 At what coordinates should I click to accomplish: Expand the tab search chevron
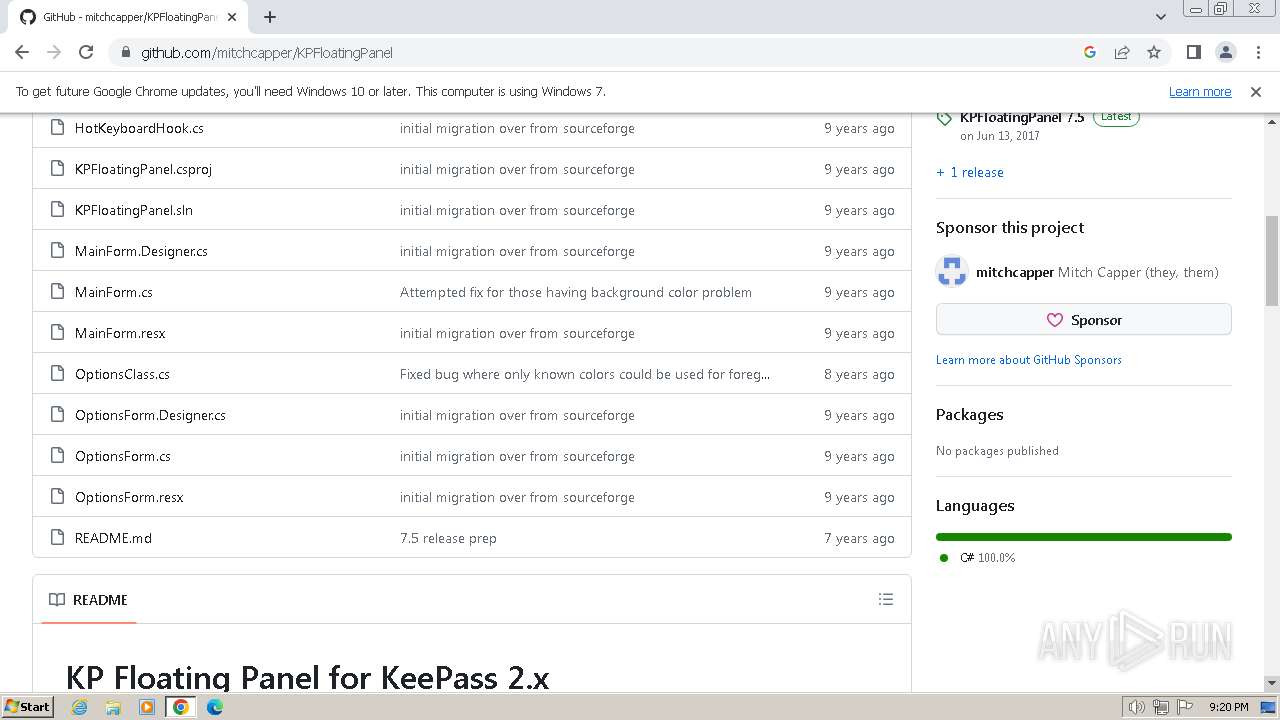1160,17
